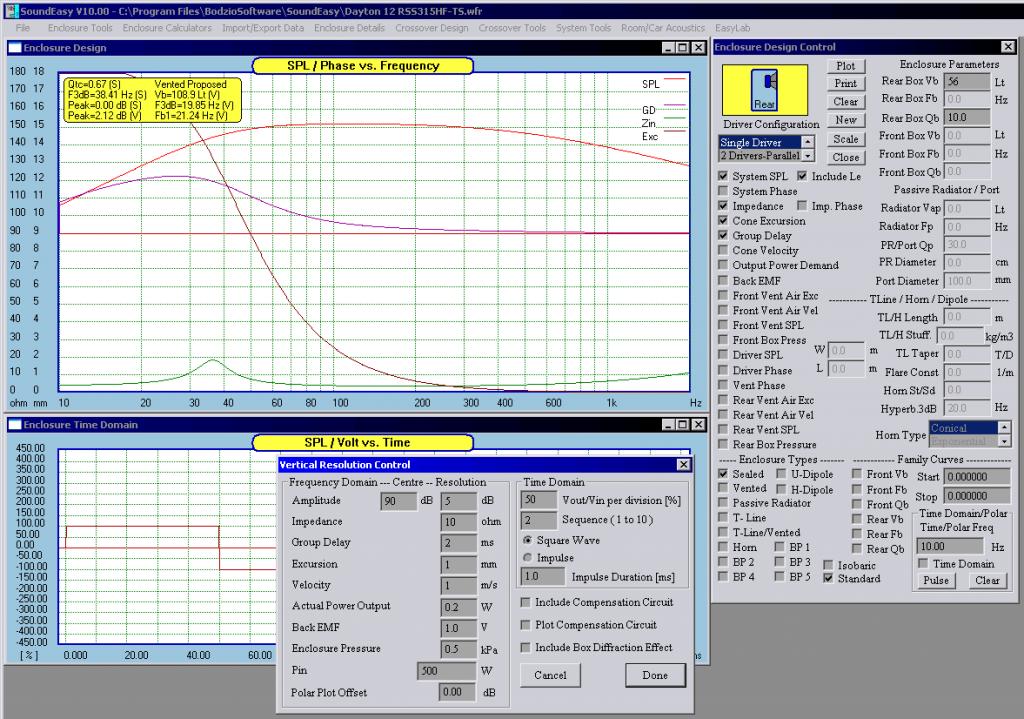
Task: Enable the Time Domain checkbox
Action: [923, 564]
